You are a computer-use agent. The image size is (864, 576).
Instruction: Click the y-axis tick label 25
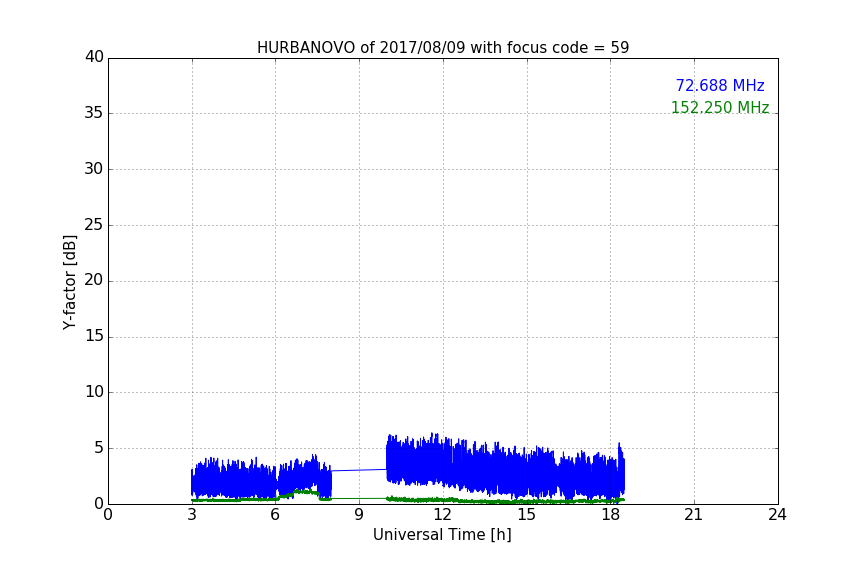(94, 225)
